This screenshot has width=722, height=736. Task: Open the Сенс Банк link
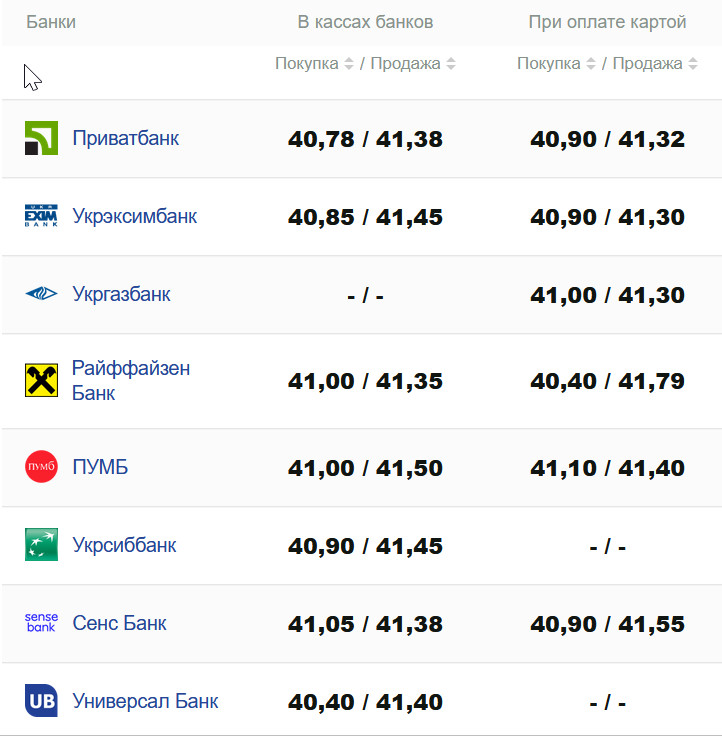tap(119, 623)
